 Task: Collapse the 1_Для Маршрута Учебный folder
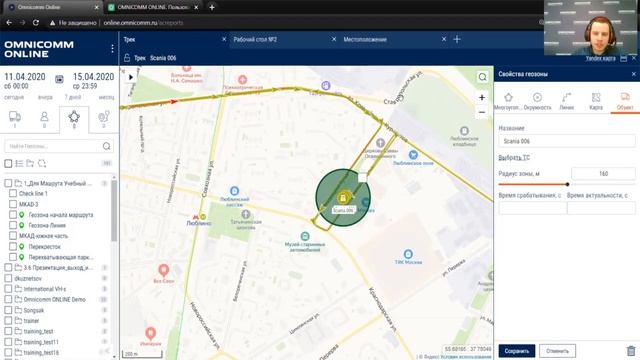18,183
